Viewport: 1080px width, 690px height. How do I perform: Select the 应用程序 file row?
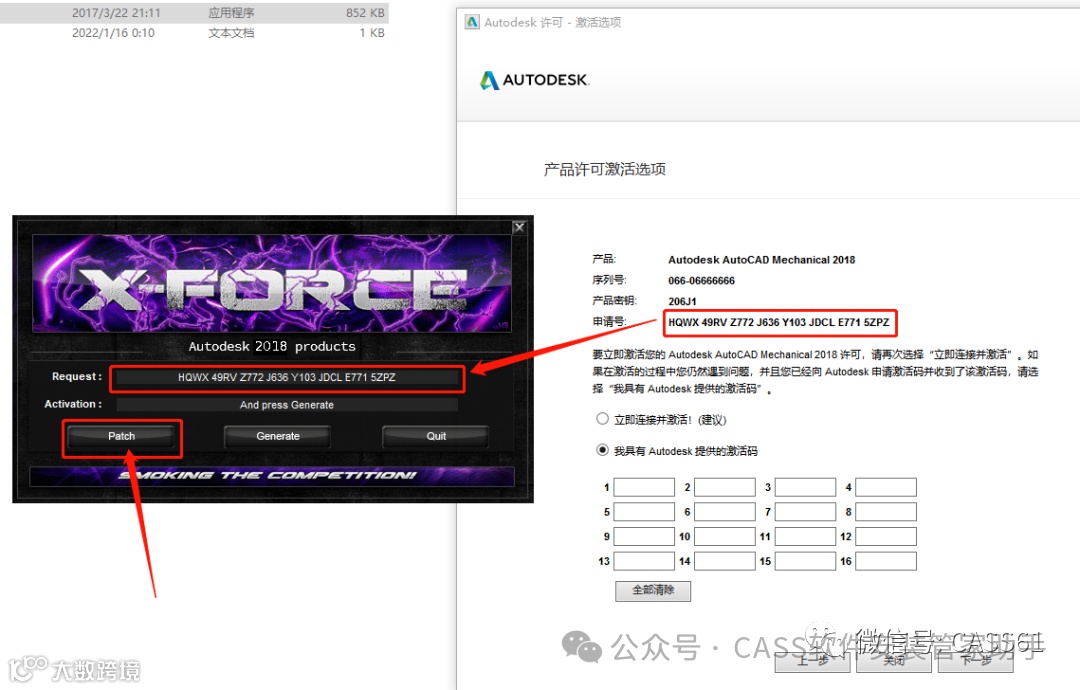coord(194,13)
